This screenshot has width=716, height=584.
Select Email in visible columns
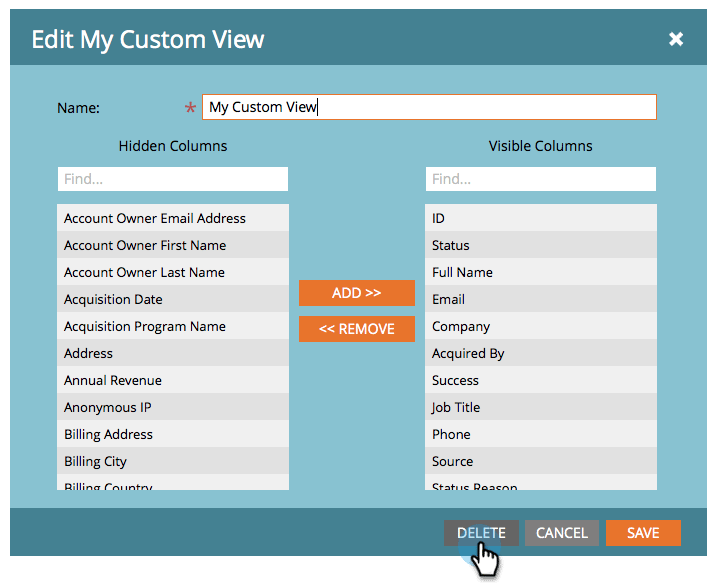point(541,299)
